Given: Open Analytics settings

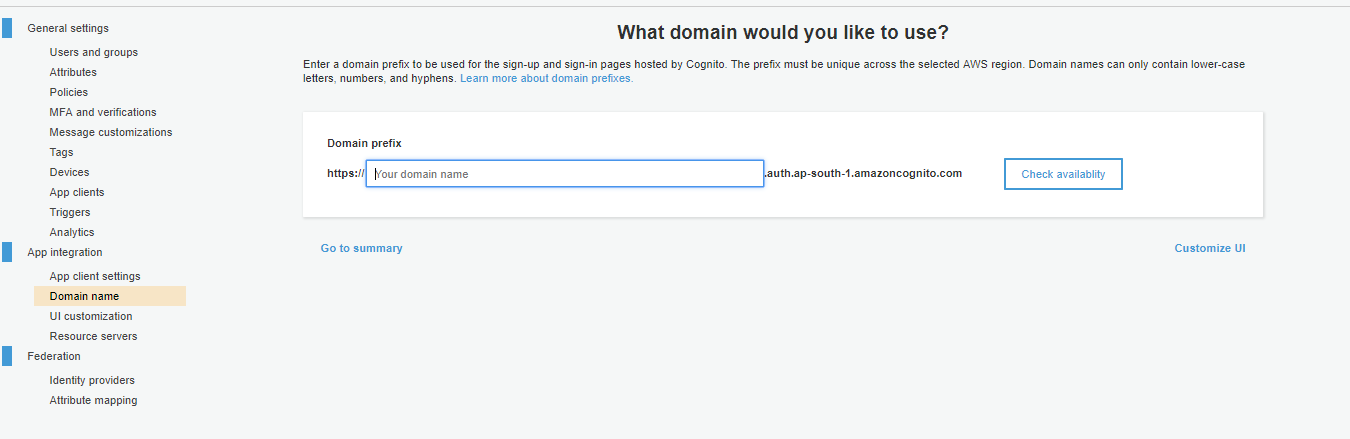Looking at the screenshot, I should [72, 232].
